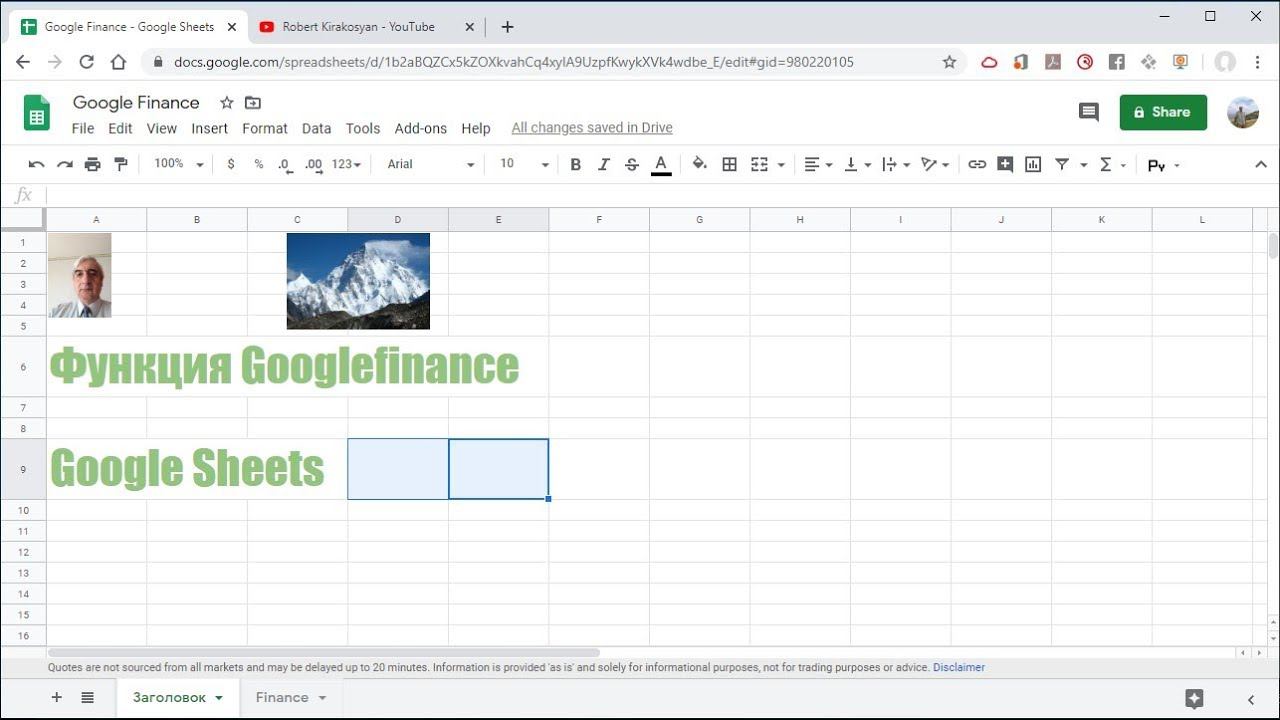Open the File menu
This screenshot has width=1280, height=720.
83,128
